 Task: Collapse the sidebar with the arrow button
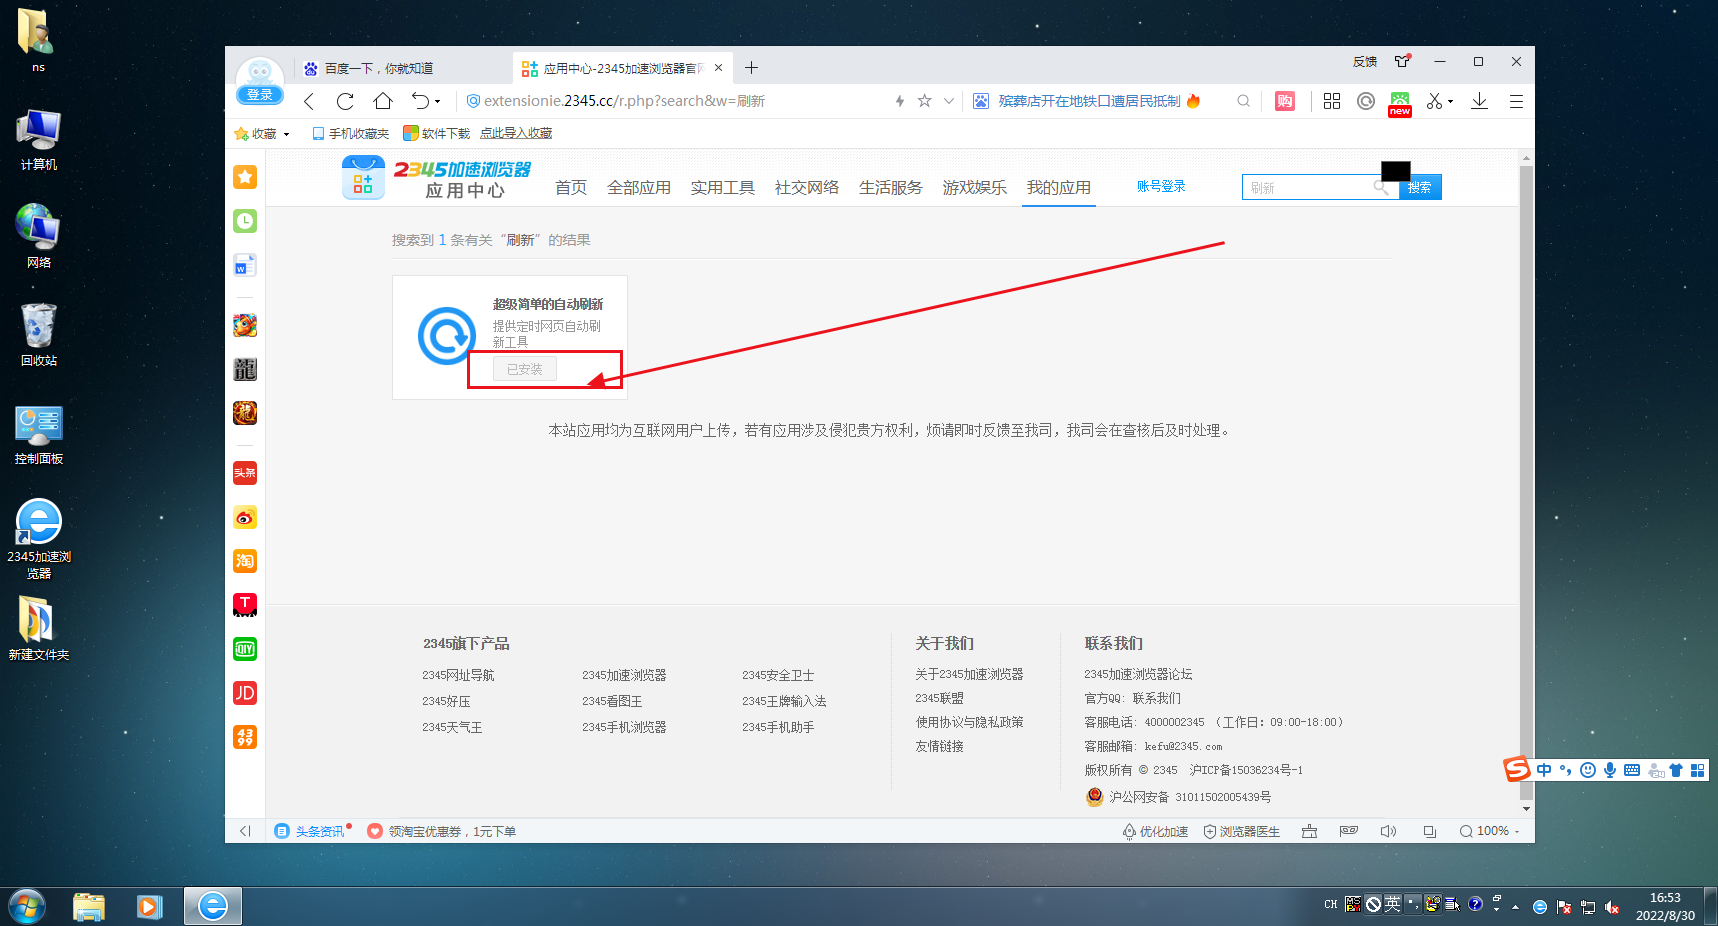point(245,831)
